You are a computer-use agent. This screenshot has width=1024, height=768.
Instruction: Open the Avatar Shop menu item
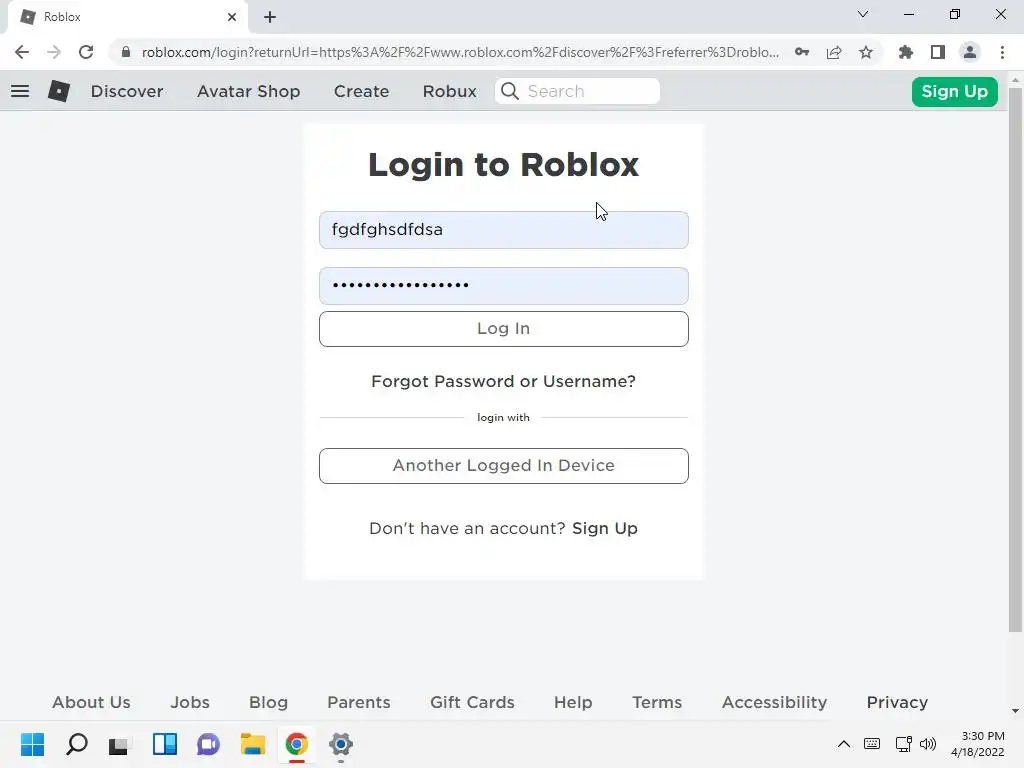point(249,91)
